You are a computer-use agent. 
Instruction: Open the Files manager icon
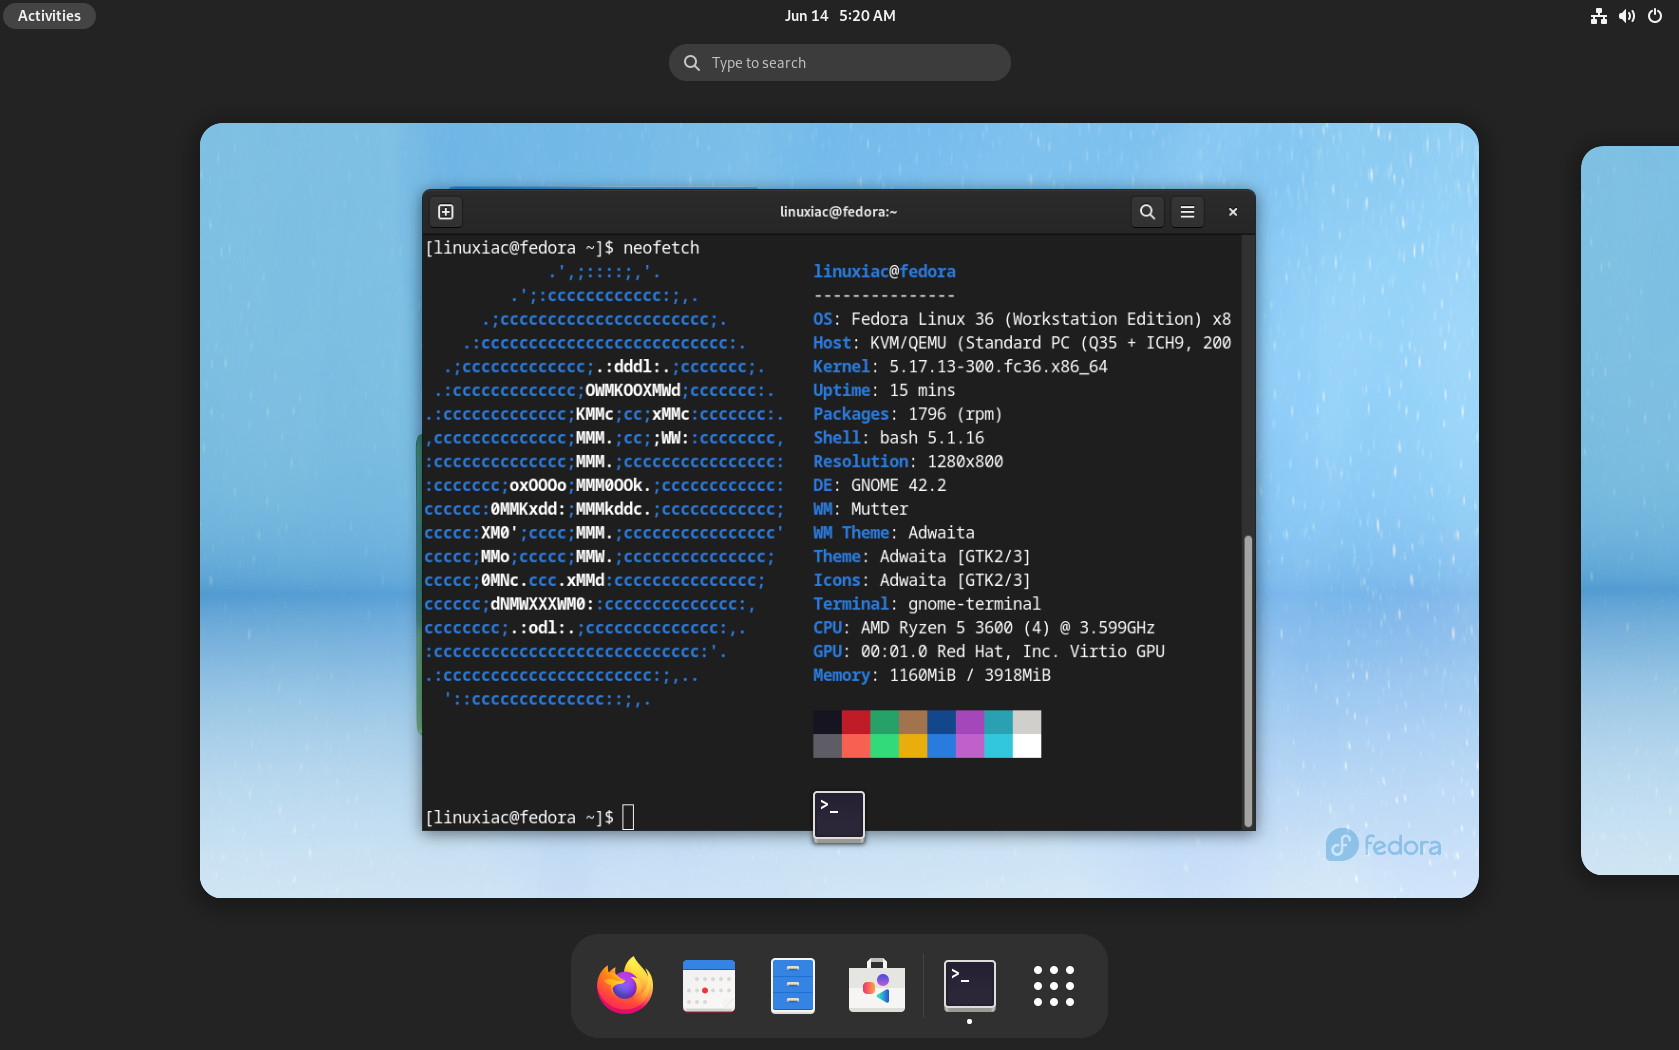(x=793, y=986)
